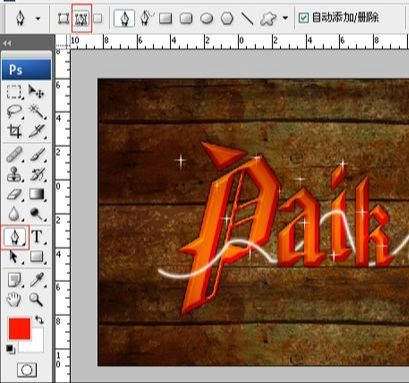This screenshot has height=383, width=409.
Task: Select the Path Selection tool
Action: tap(14, 257)
